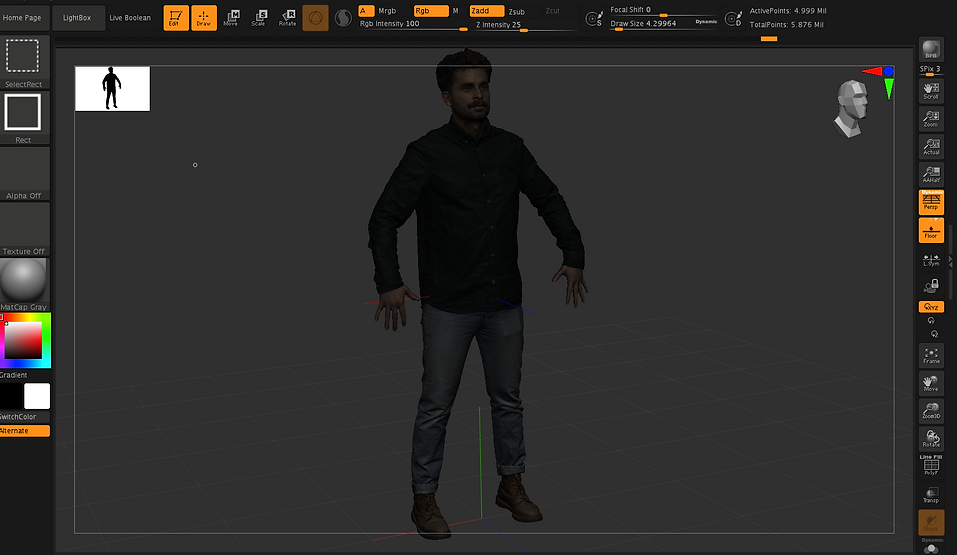Toggle the Xyz rotation mode button
The width and height of the screenshot is (957, 555).
(931, 307)
